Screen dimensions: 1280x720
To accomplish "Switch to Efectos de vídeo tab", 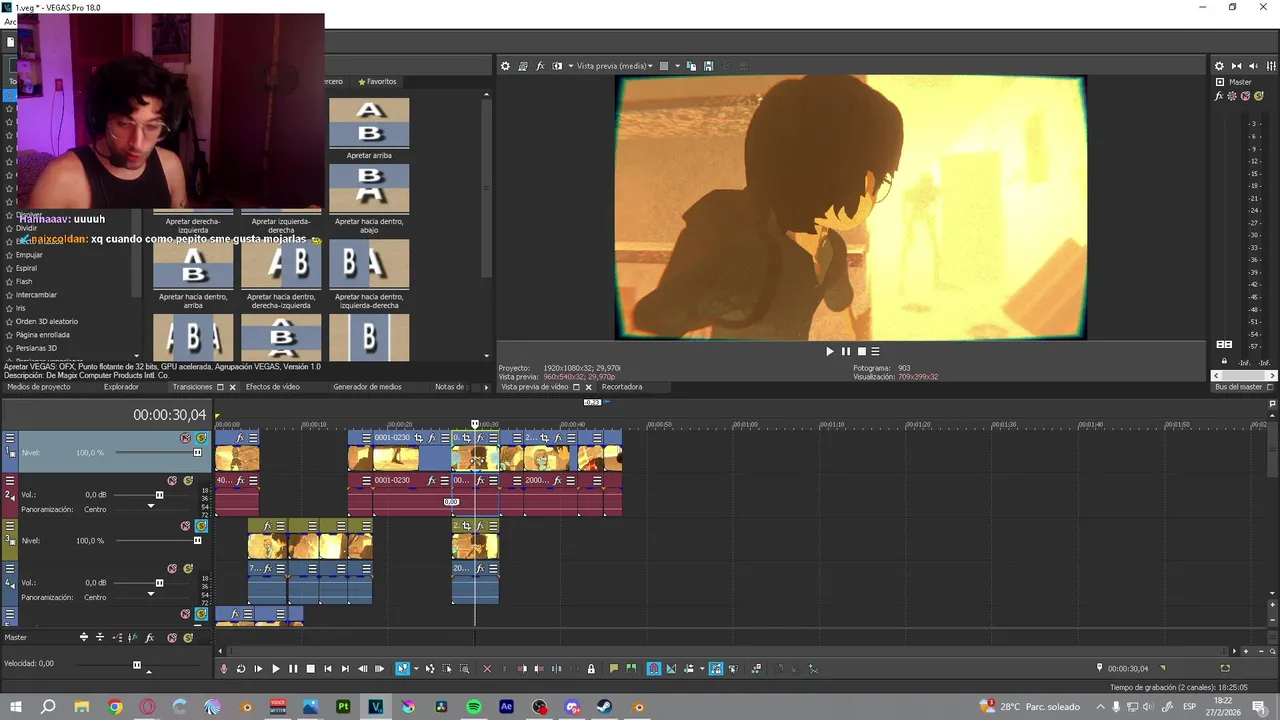I will coord(272,387).
